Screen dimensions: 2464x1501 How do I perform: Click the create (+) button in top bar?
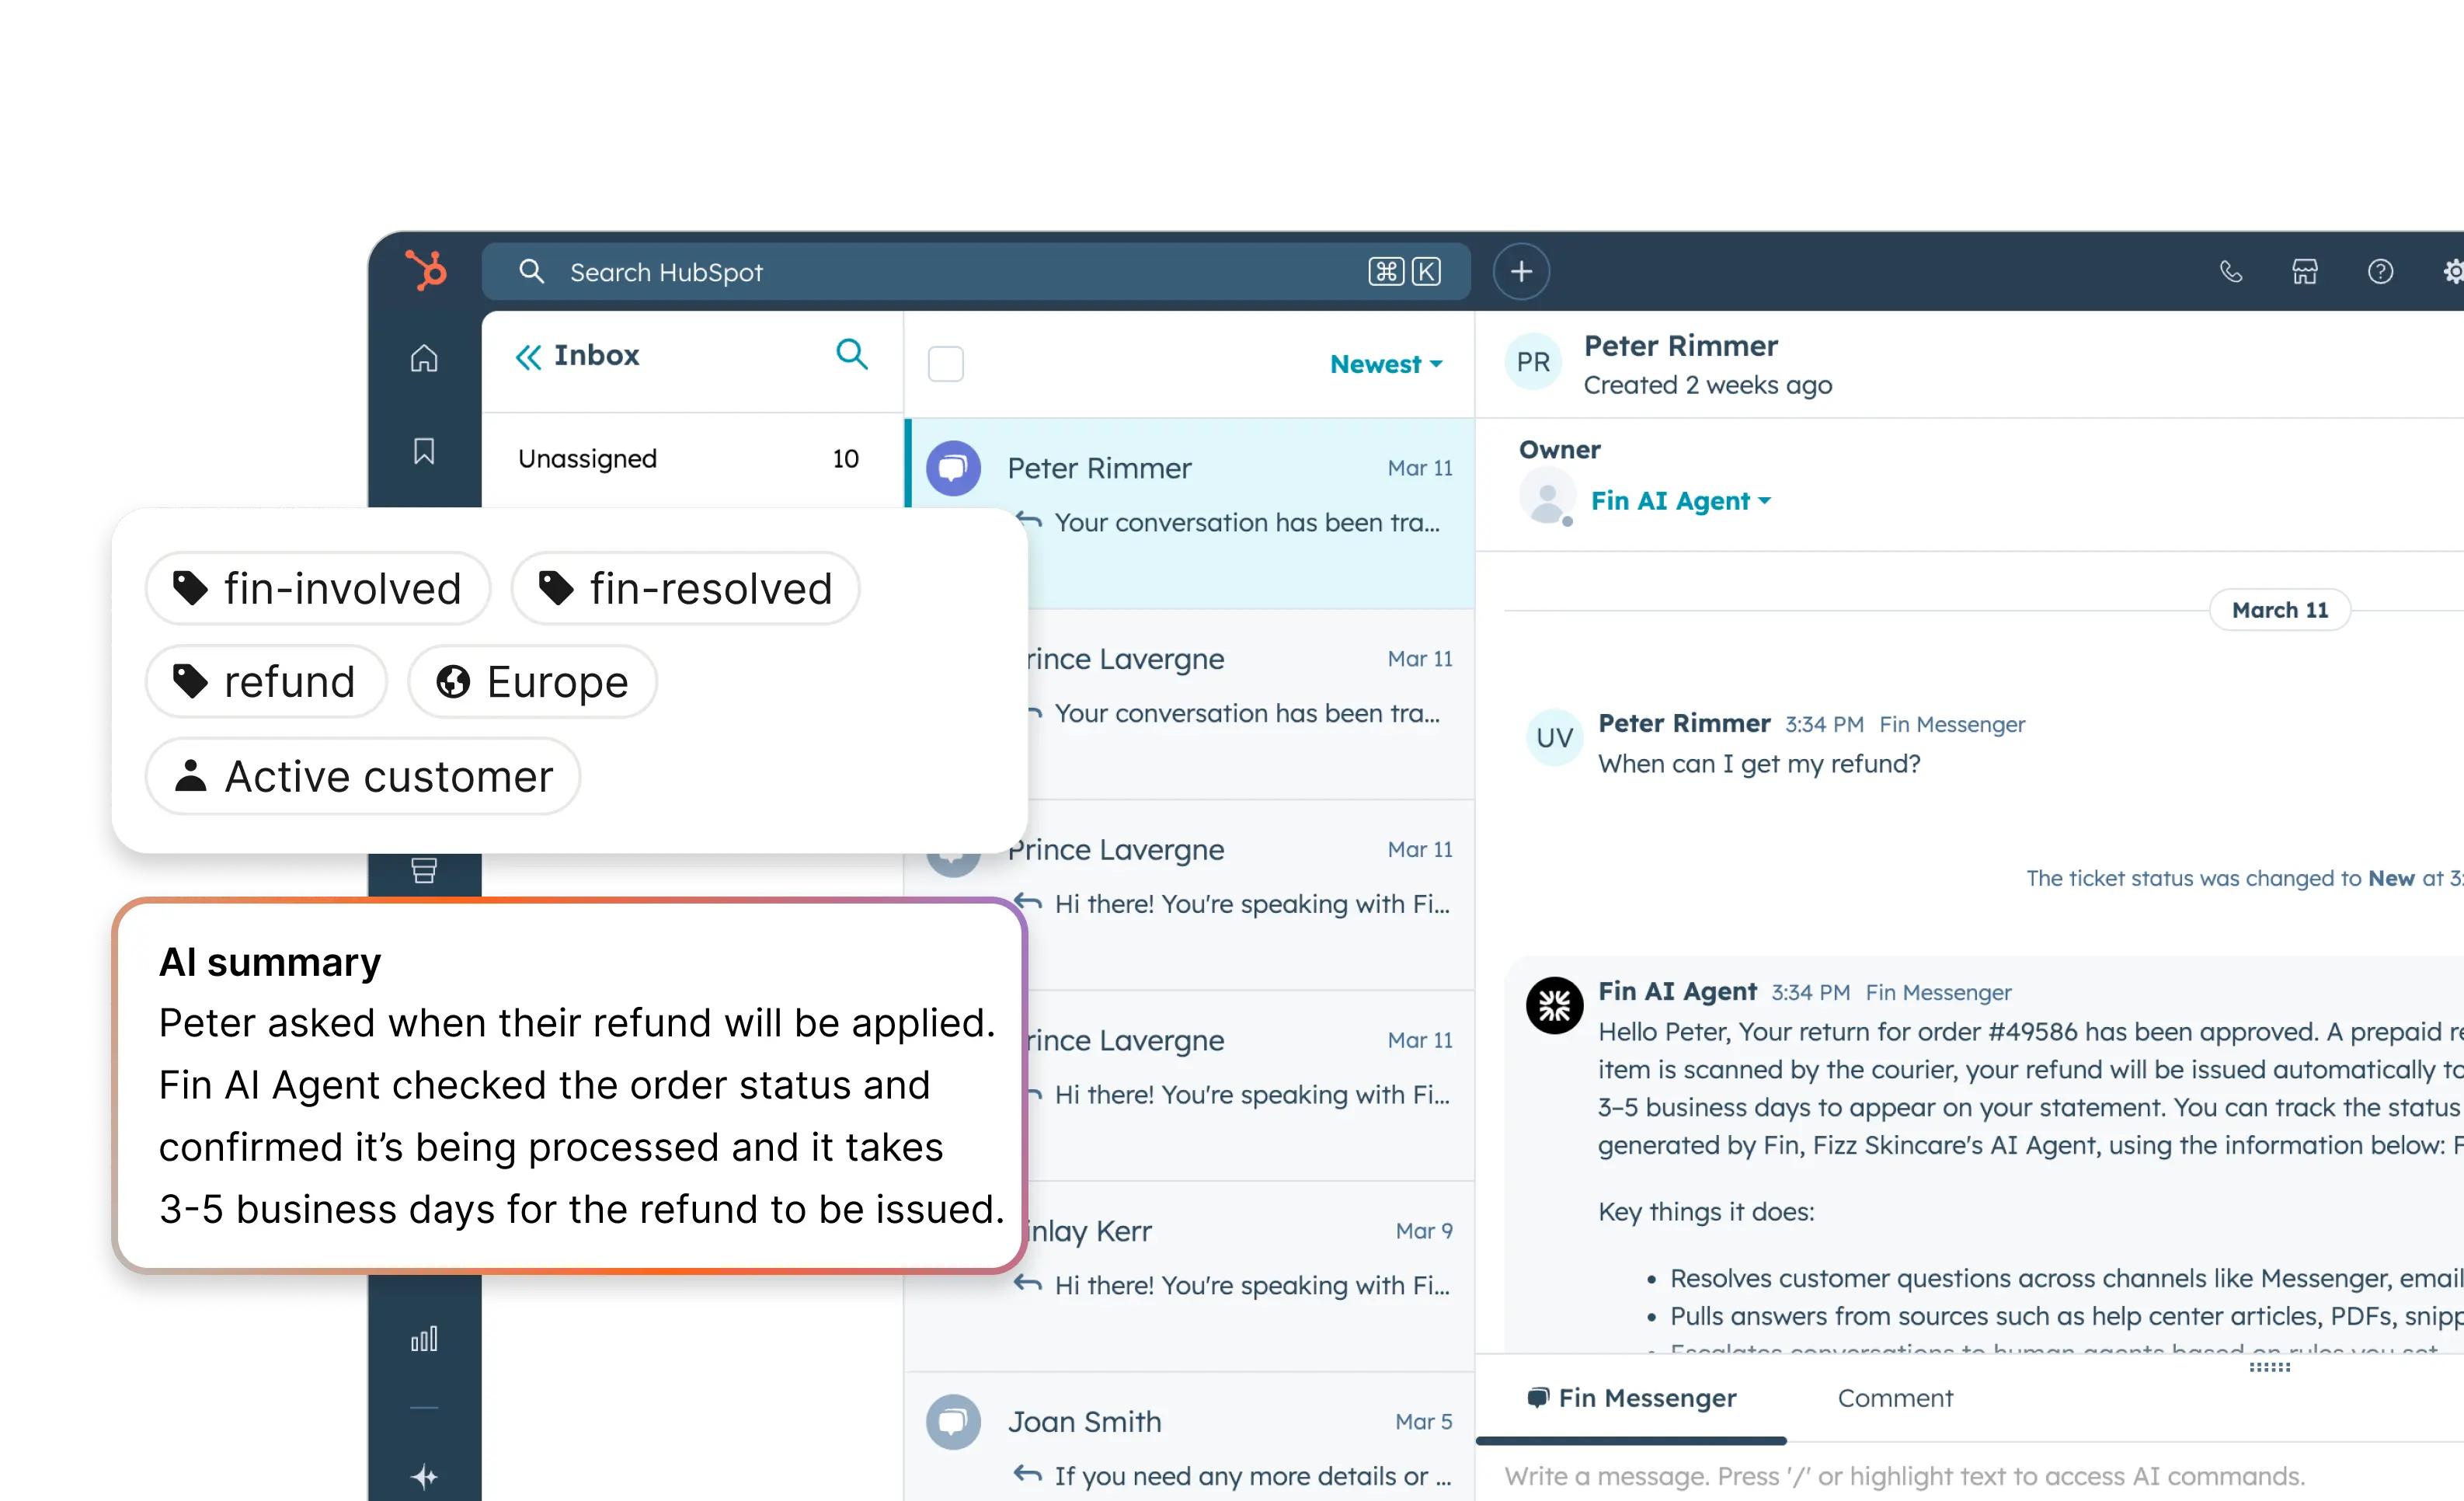[x=1521, y=271]
